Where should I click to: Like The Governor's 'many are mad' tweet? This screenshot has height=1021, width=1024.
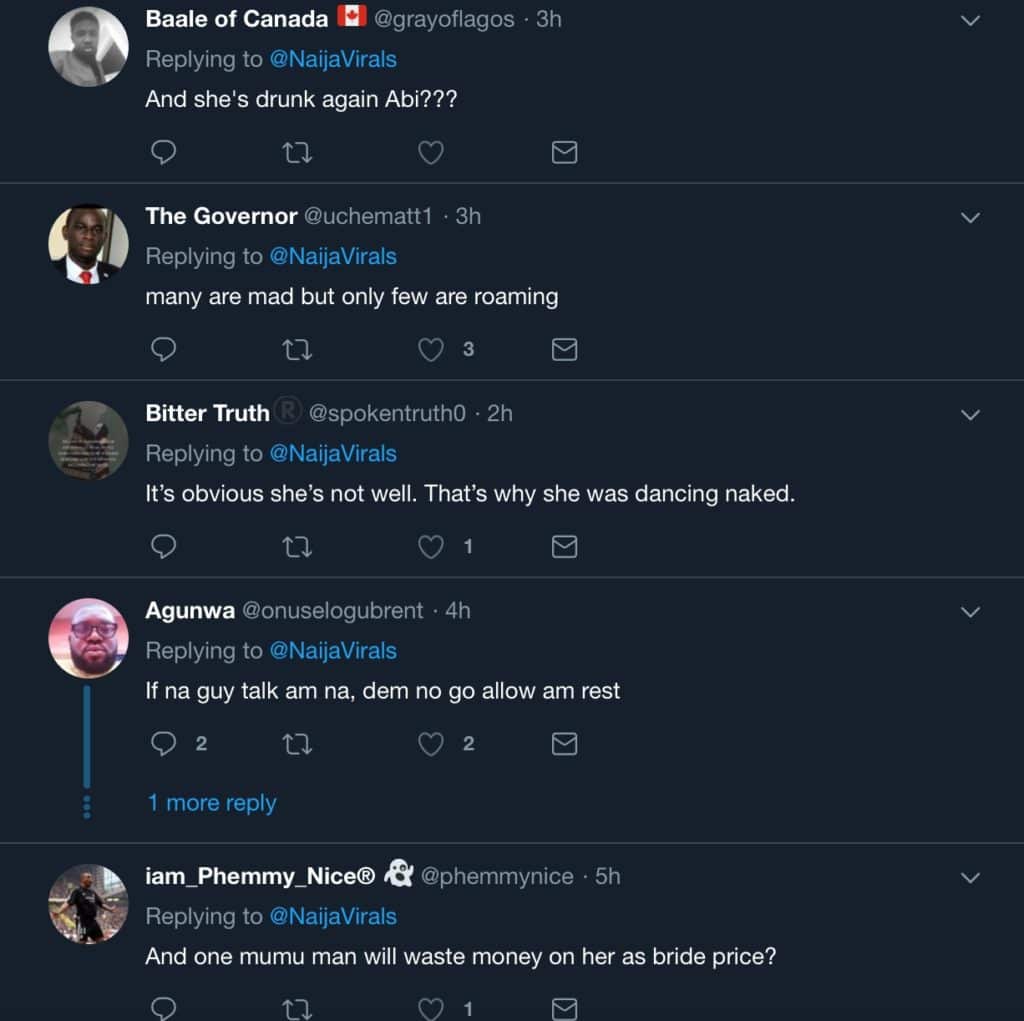(431, 349)
